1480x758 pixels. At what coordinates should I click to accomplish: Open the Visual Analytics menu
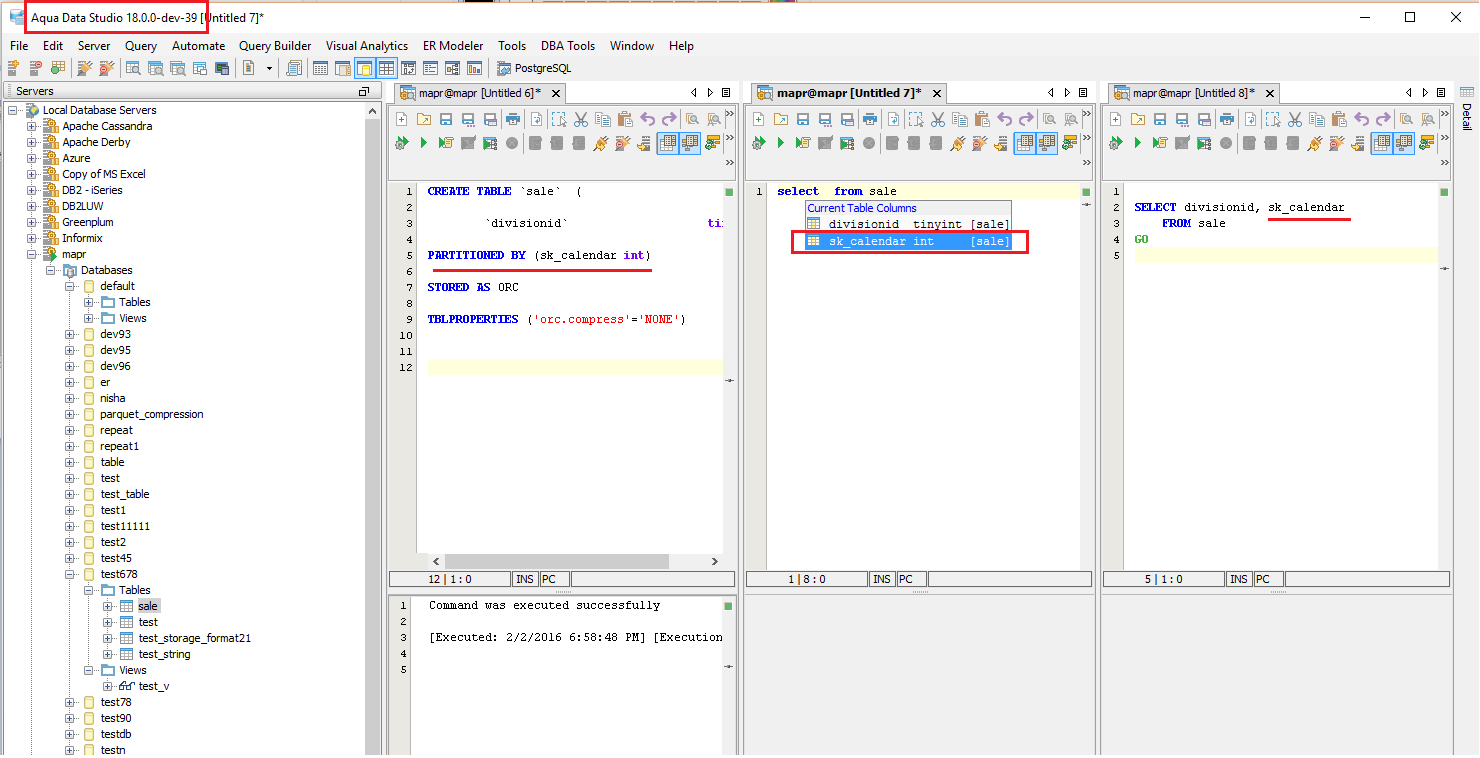click(x=367, y=46)
